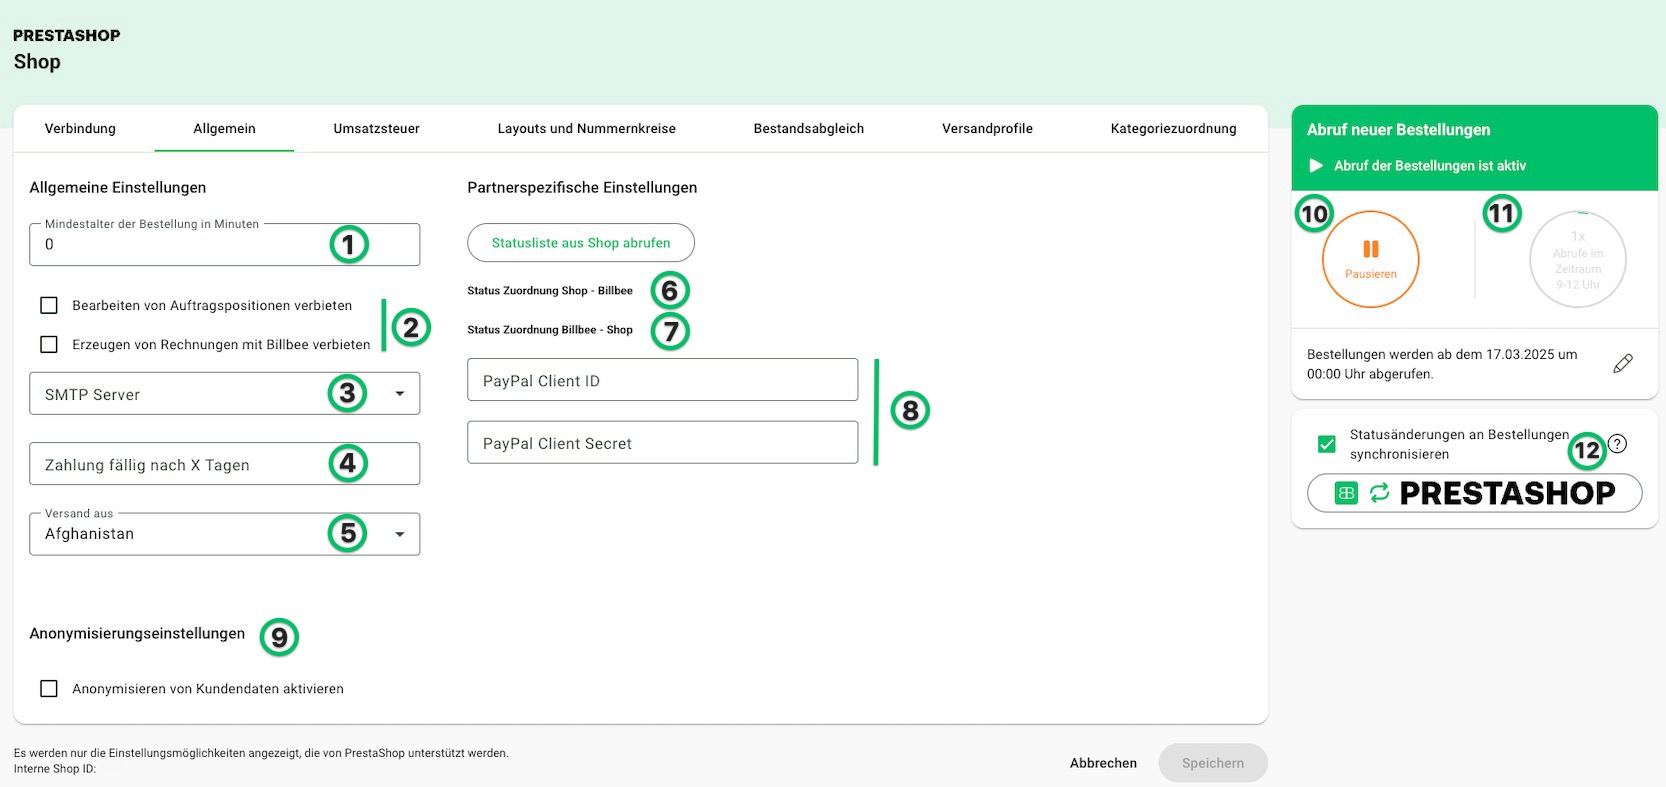Focus the Zahlung fällig nach X Tagen field
Screen dimensions: 1666x787
225,464
